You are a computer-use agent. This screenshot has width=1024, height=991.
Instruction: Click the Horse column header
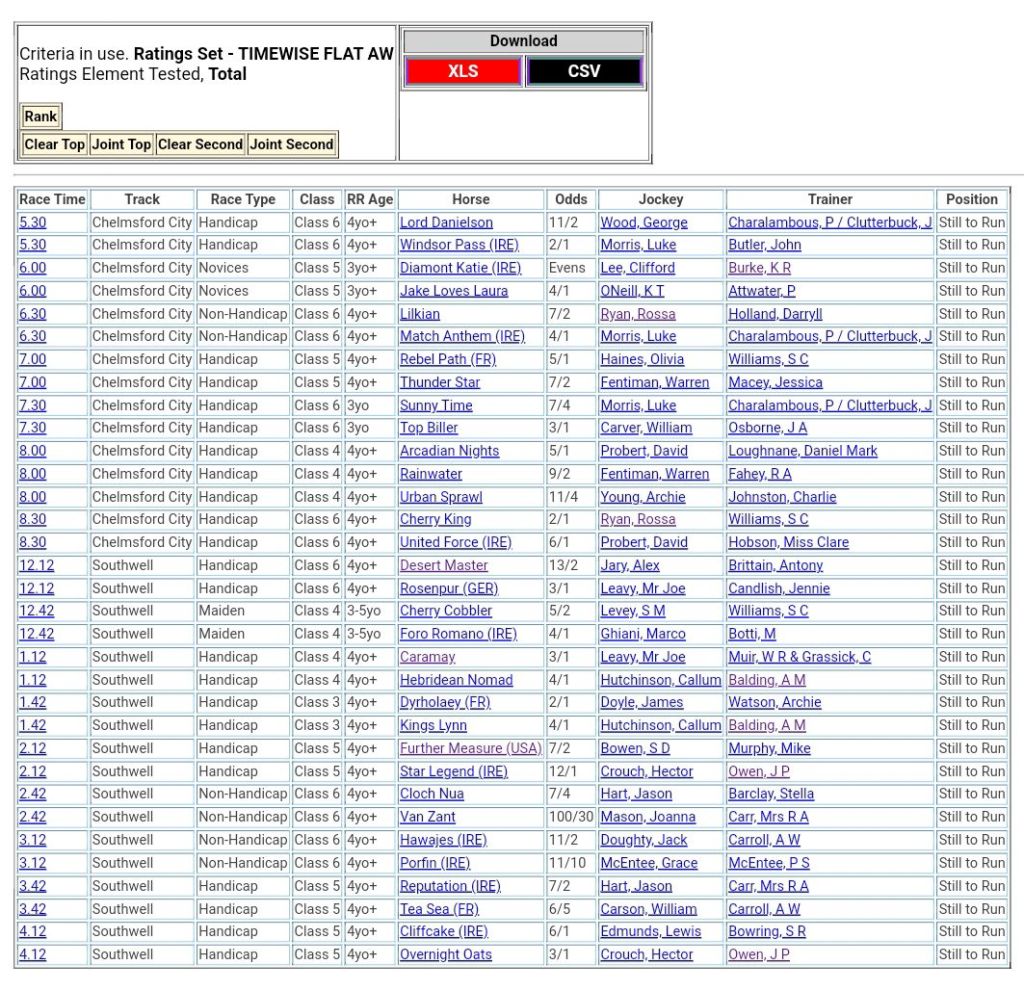pyautogui.click(x=470, y=199)
